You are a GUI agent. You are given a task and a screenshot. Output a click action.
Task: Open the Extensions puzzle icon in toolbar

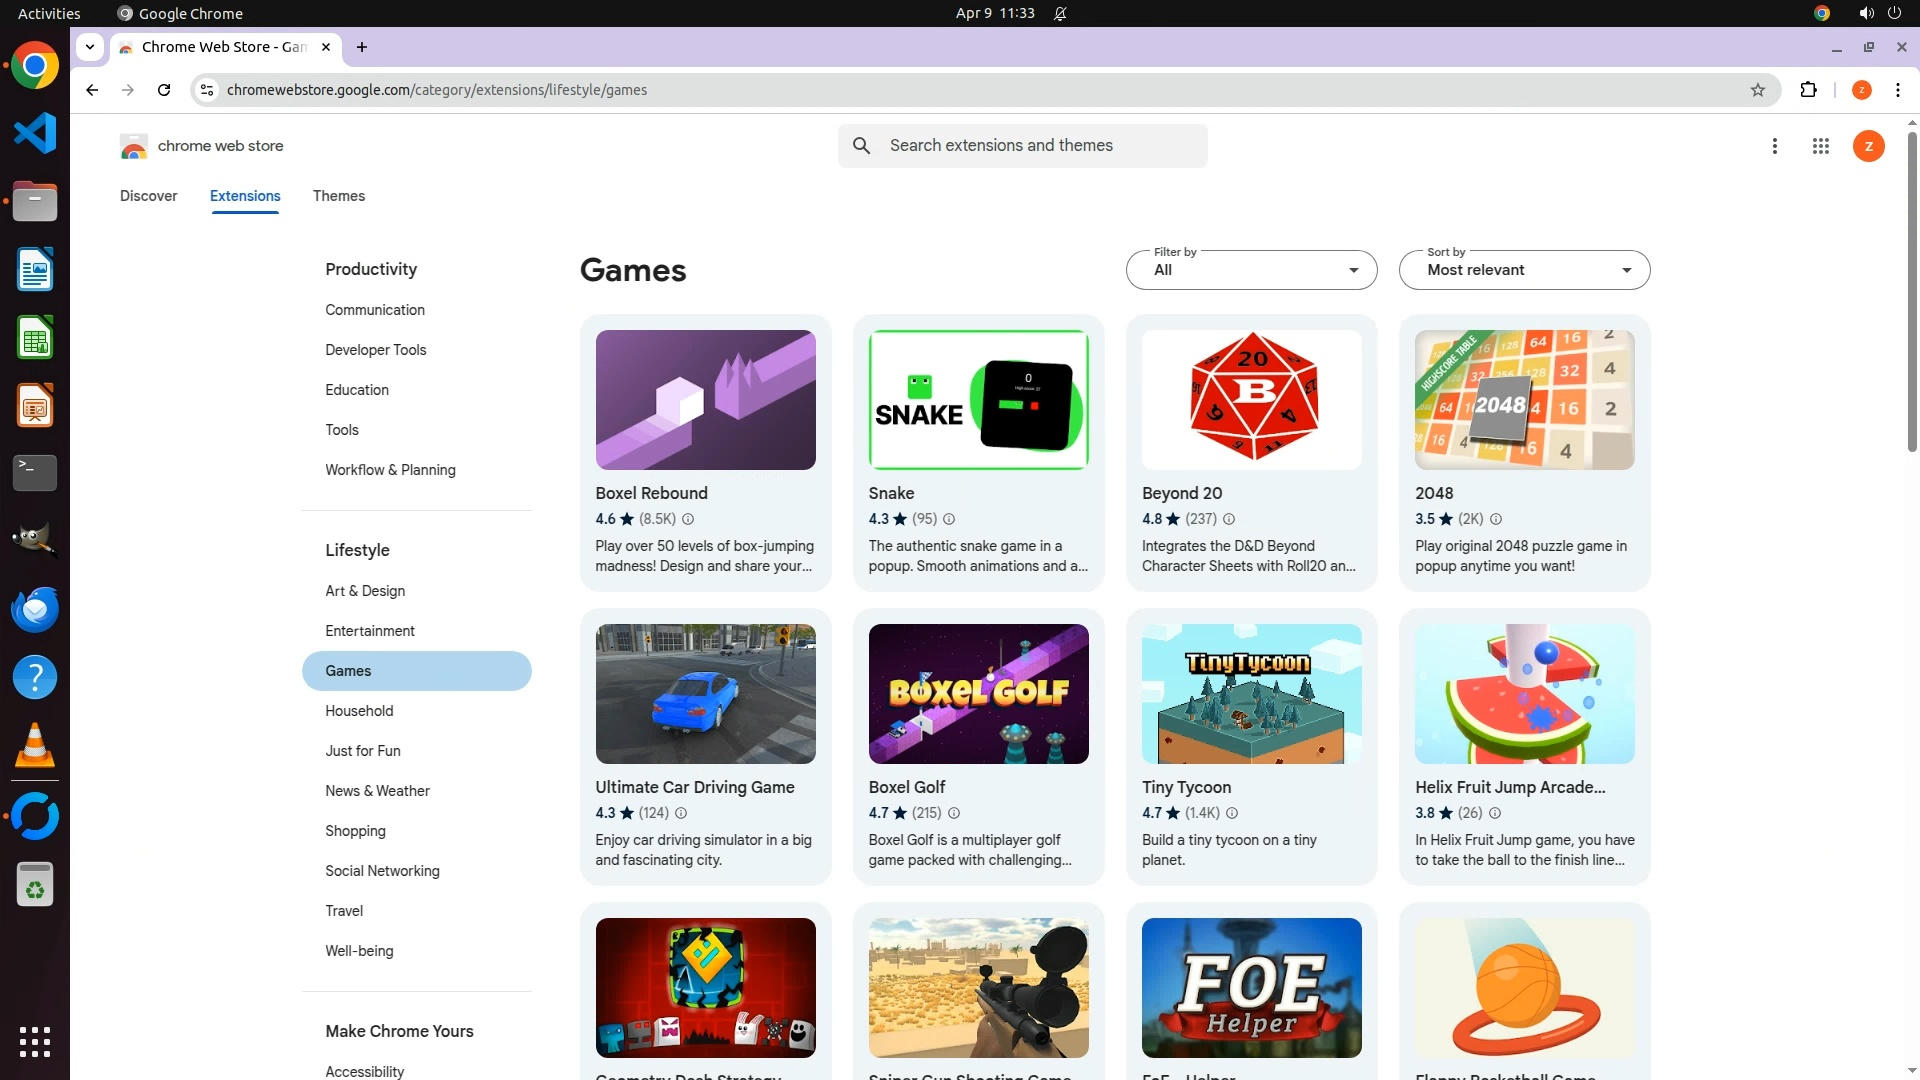pyautogui.click(x=1808, y=90)
